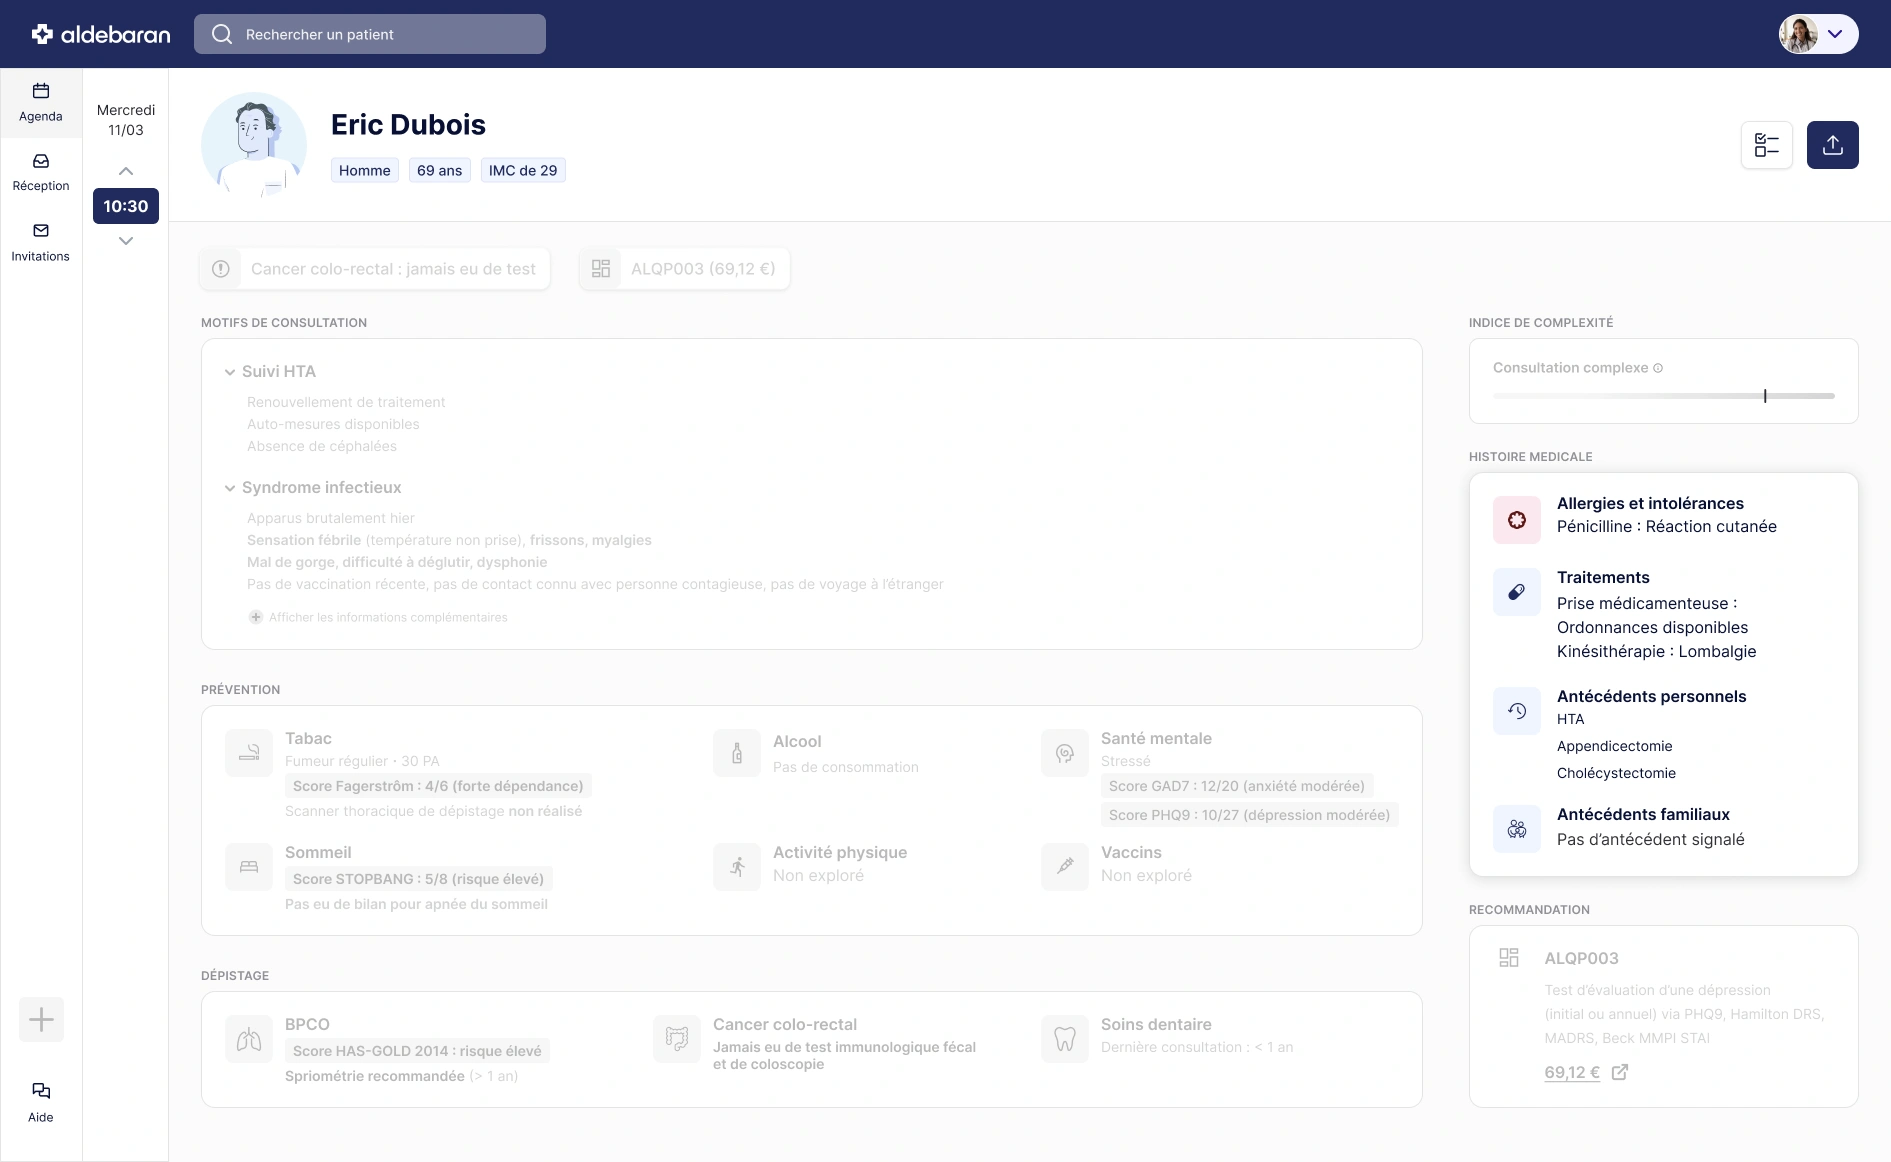Click the Sommeil bed icon
Image resolution: width=1891 pixels, height=1162 pixels.
pos(249,867)
